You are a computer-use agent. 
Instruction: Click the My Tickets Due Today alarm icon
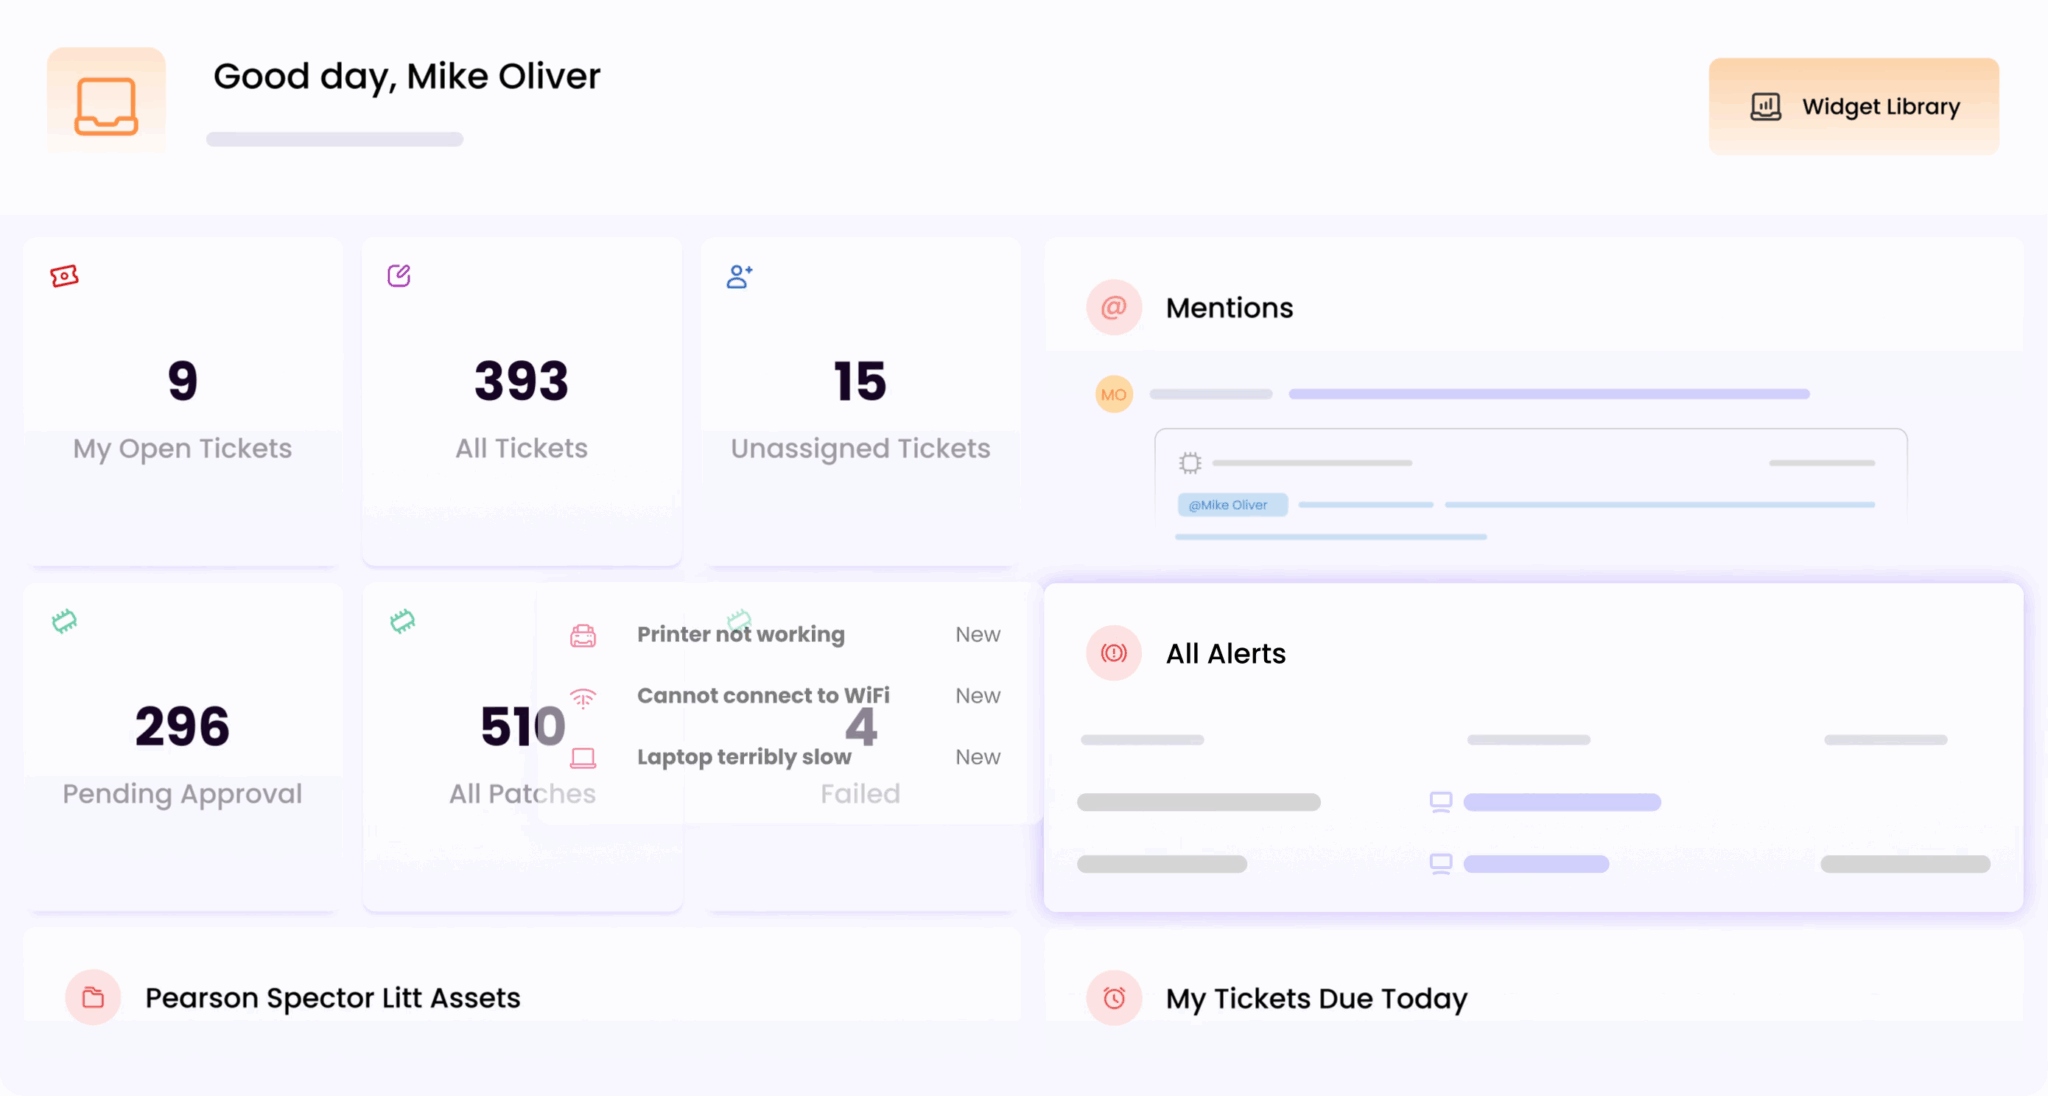pyautogui.click(x=1113, y=997)
